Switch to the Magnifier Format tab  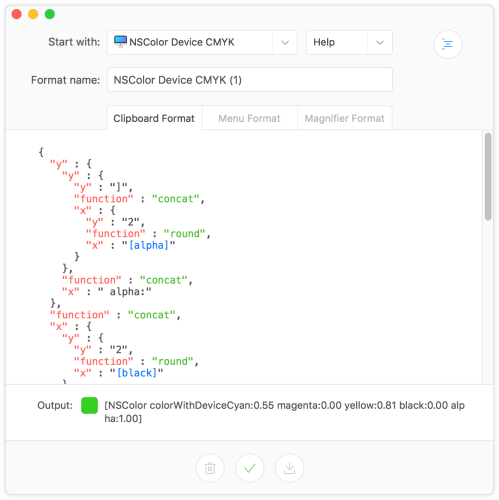[344, 118]
